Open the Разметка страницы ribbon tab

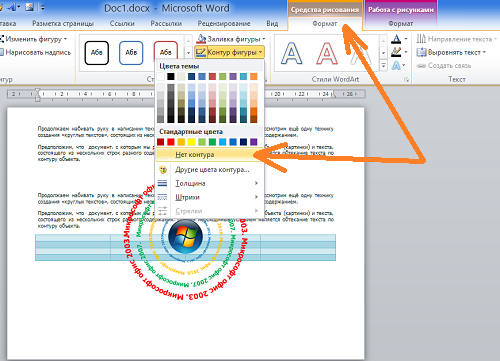tap(63, 24)
